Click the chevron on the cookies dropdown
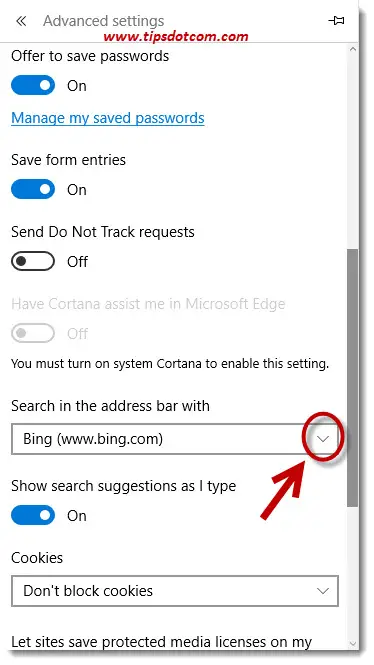374x665 pixels. [x=323, y=591]
